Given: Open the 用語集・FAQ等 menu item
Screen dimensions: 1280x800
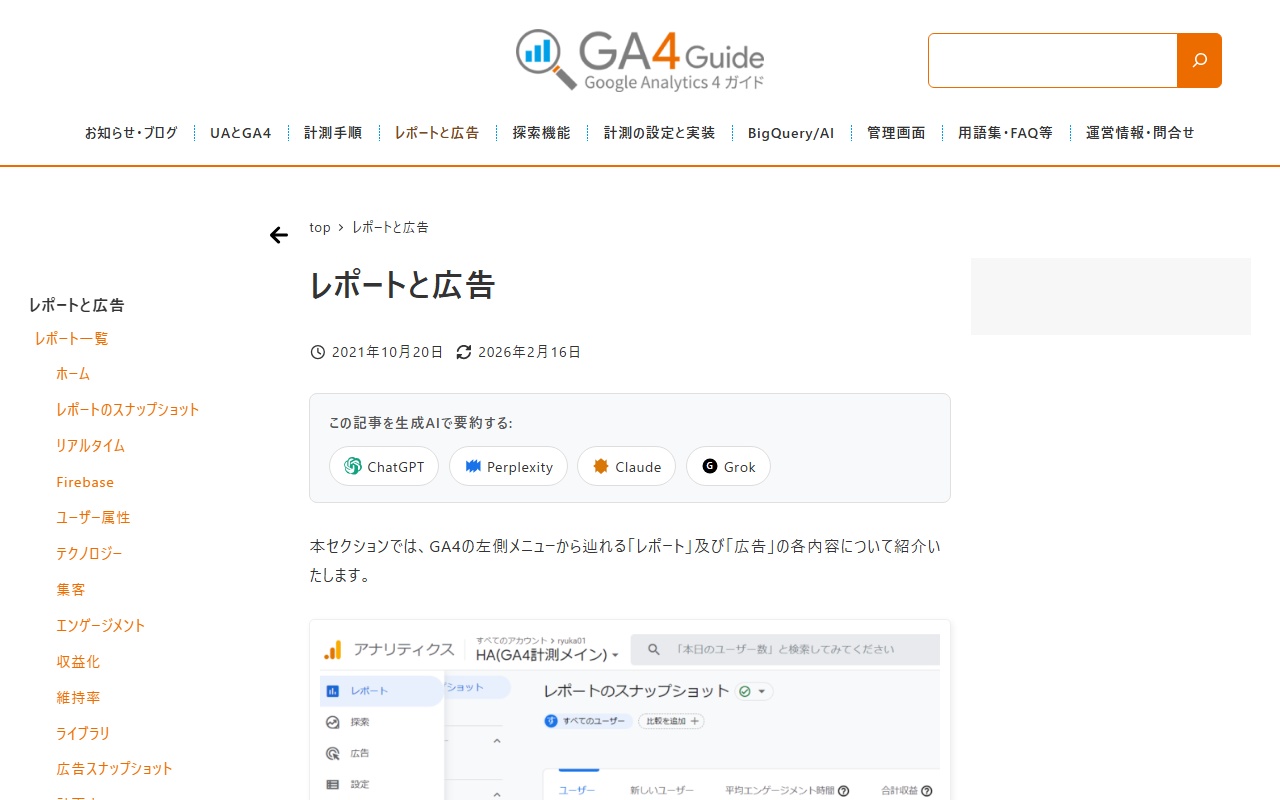Looking at the screenshot, I should [1005, 132].
